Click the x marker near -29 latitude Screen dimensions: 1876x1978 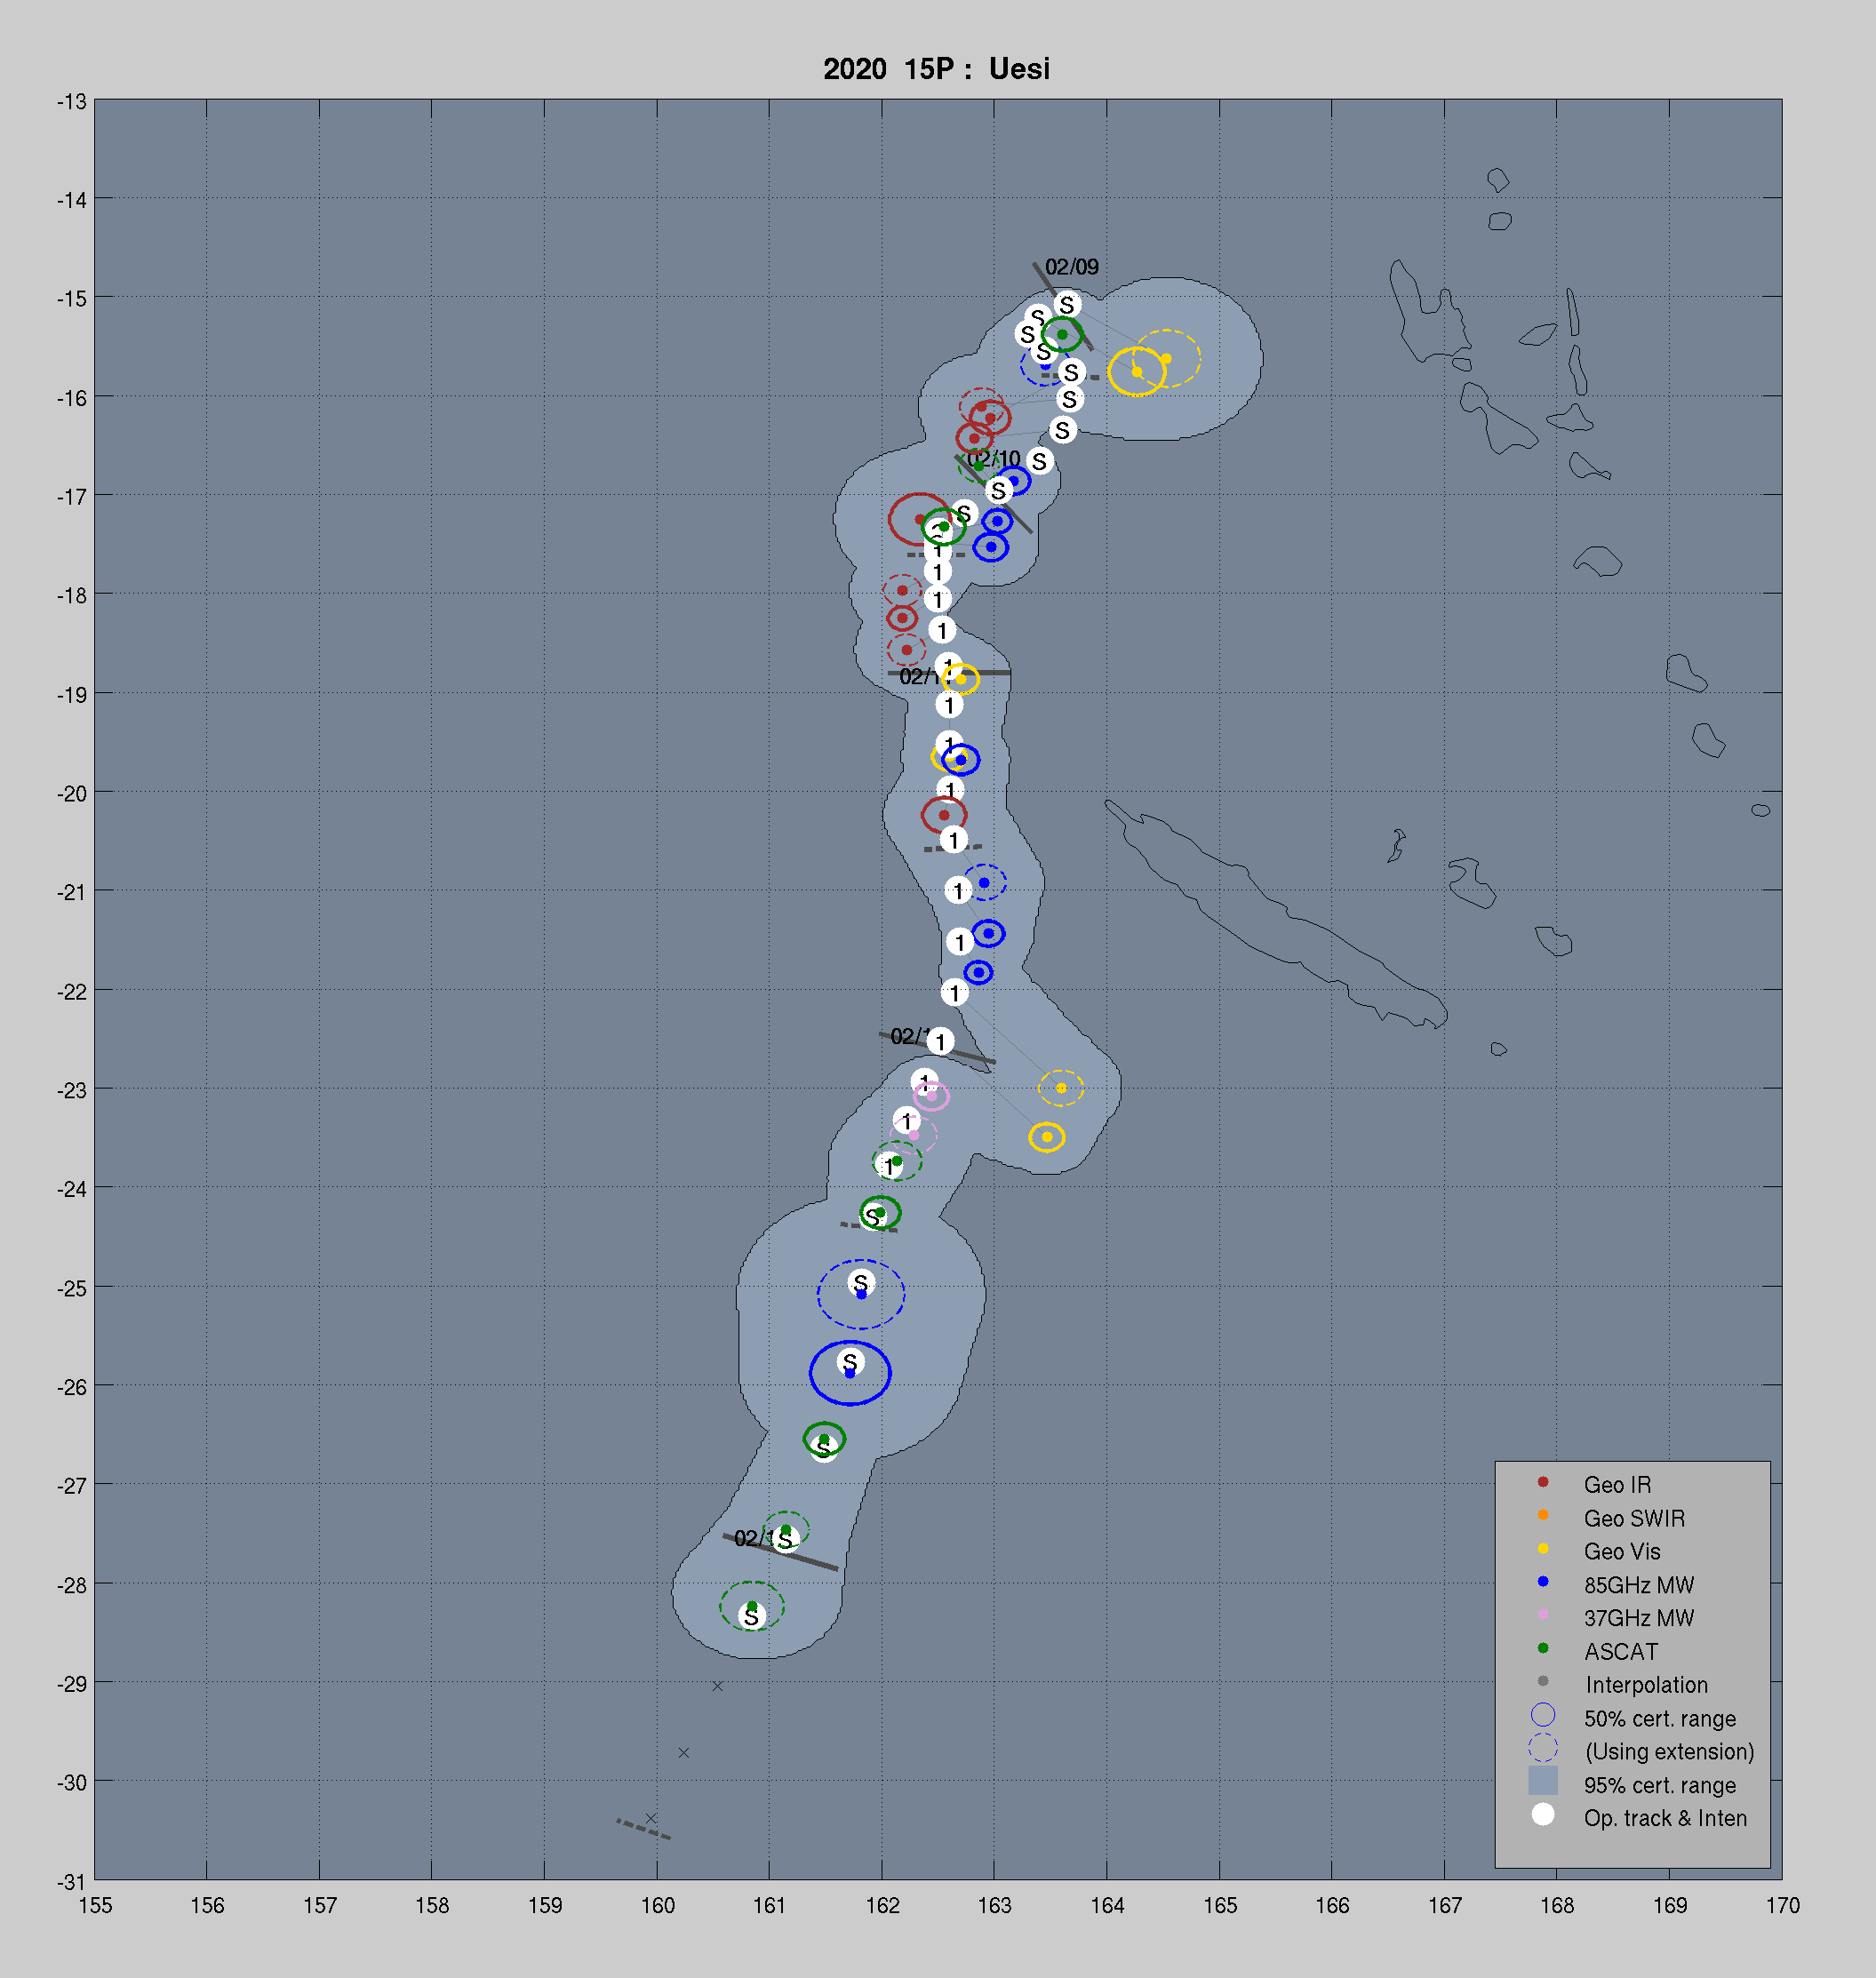point(717,1686)
